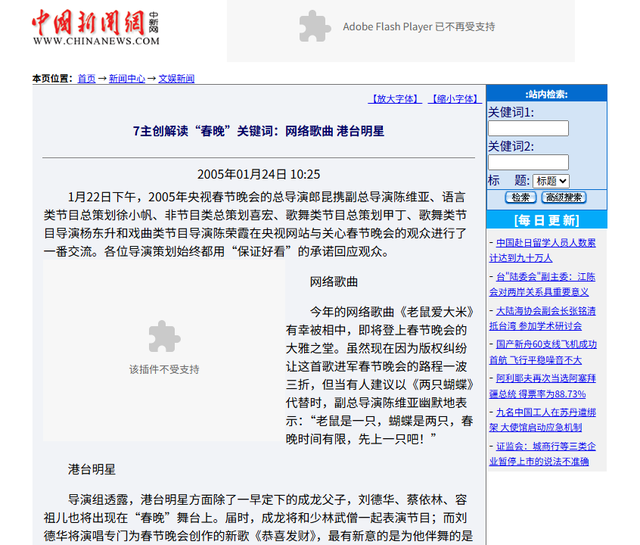640x545 pixels.
Task: Go to 新闻中心 in breadcrumb
Action: pos(127,78)
